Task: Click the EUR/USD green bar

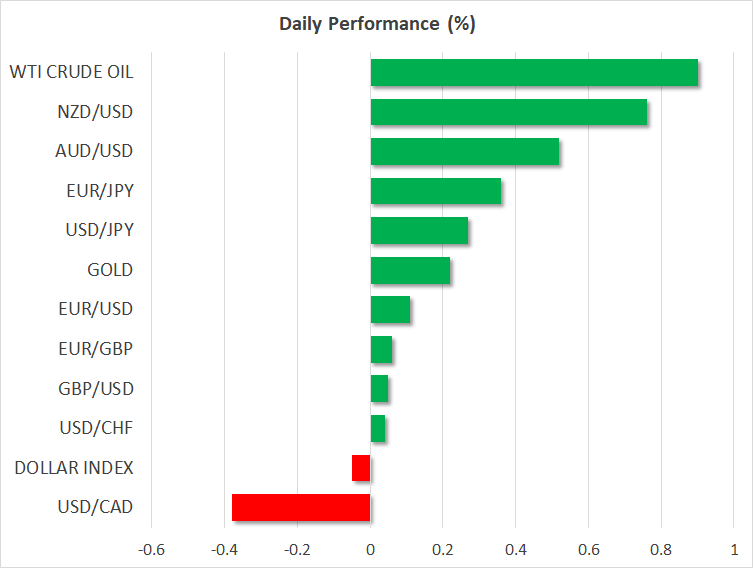Action: [390, 310]
